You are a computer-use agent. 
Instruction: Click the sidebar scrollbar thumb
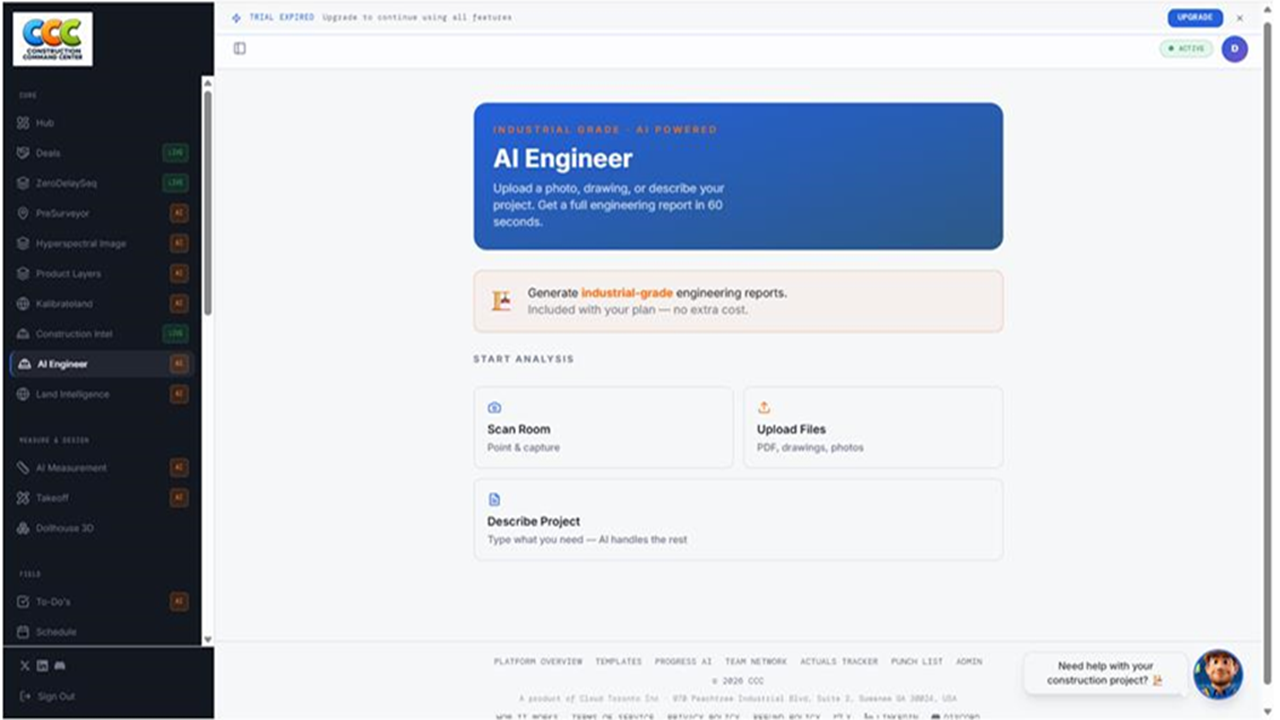click(208, 203)
